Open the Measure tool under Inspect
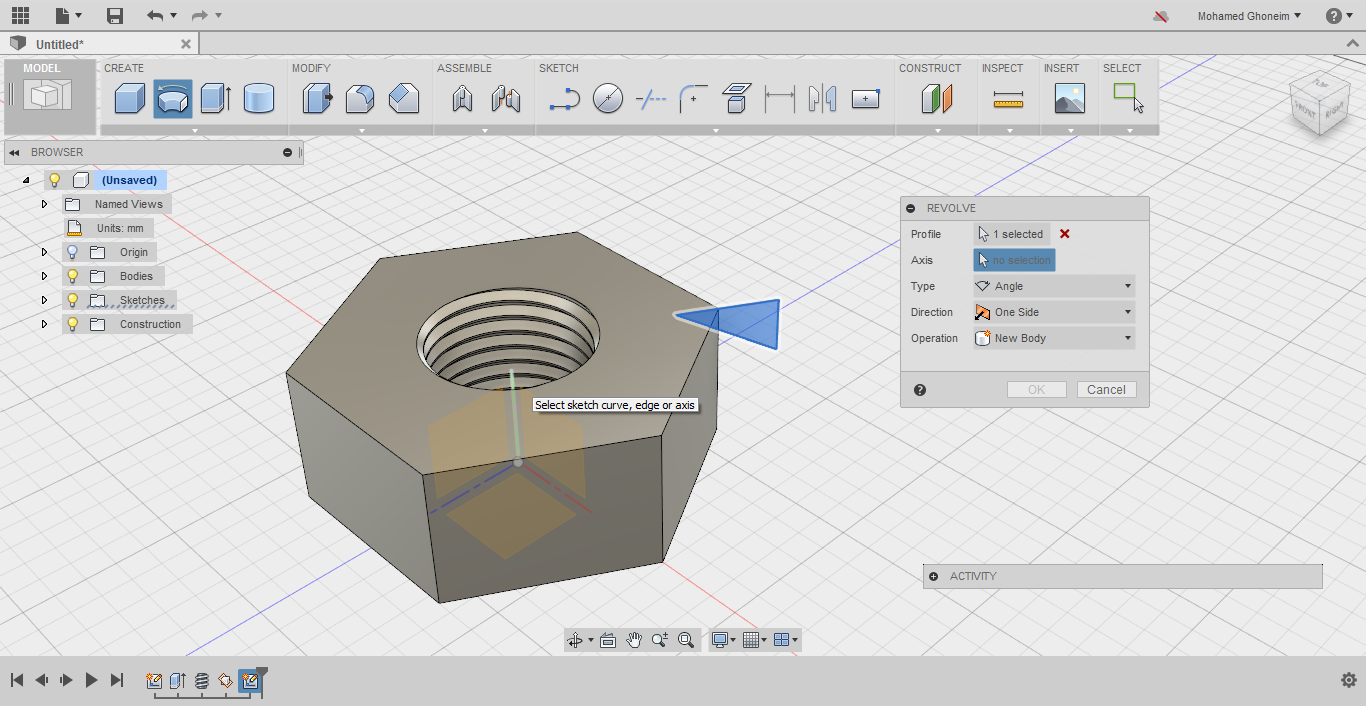Viewport: 1366px width, 706px height. click(x=1008, y=99)
